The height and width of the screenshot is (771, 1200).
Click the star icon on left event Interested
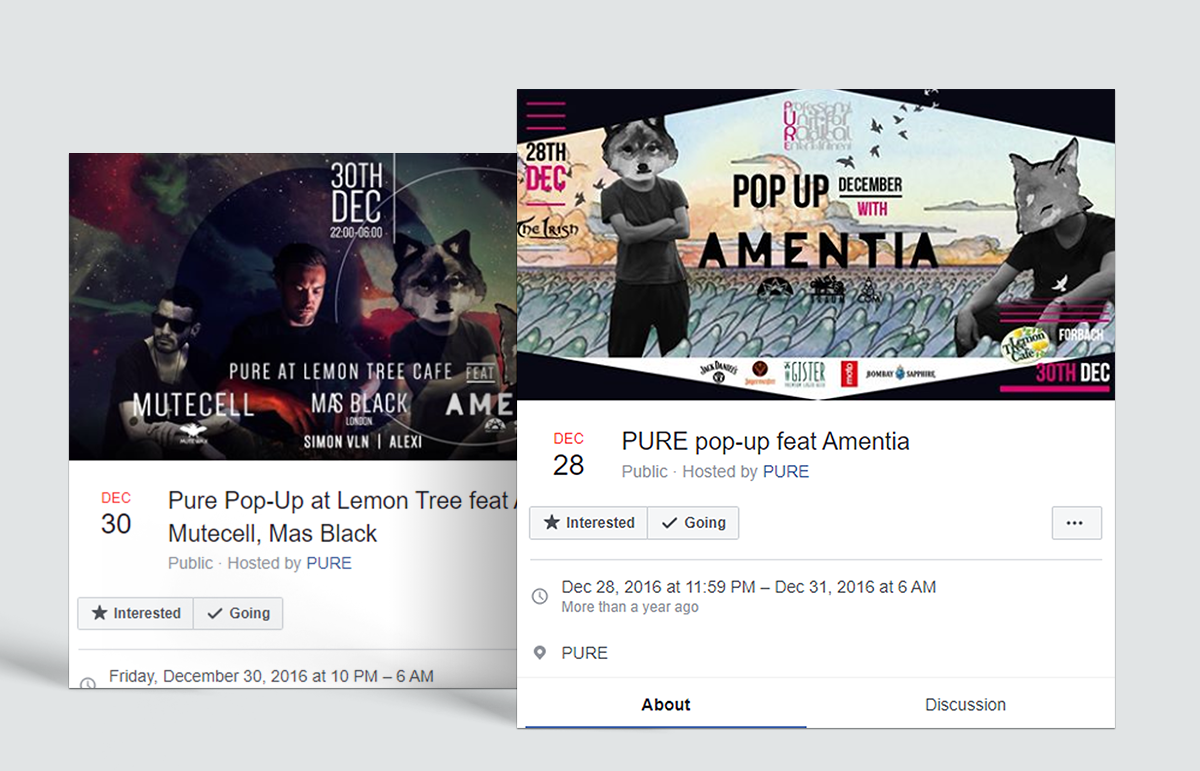click(99, 613)
